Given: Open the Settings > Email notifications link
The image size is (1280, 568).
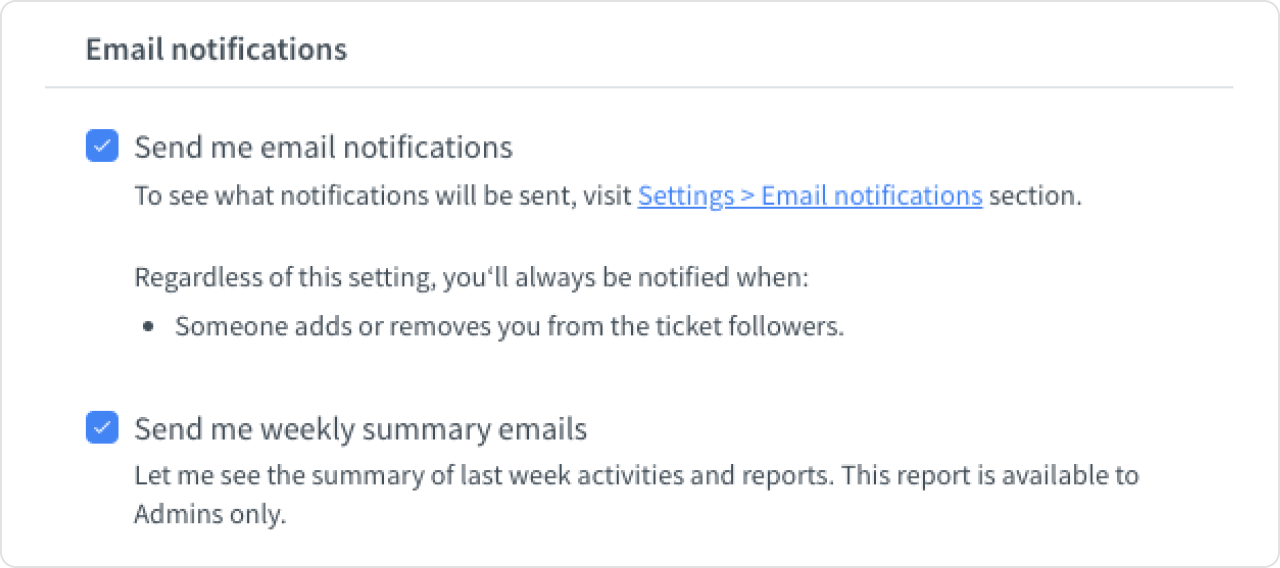Looking at the screenshot, I should point(809,196).
